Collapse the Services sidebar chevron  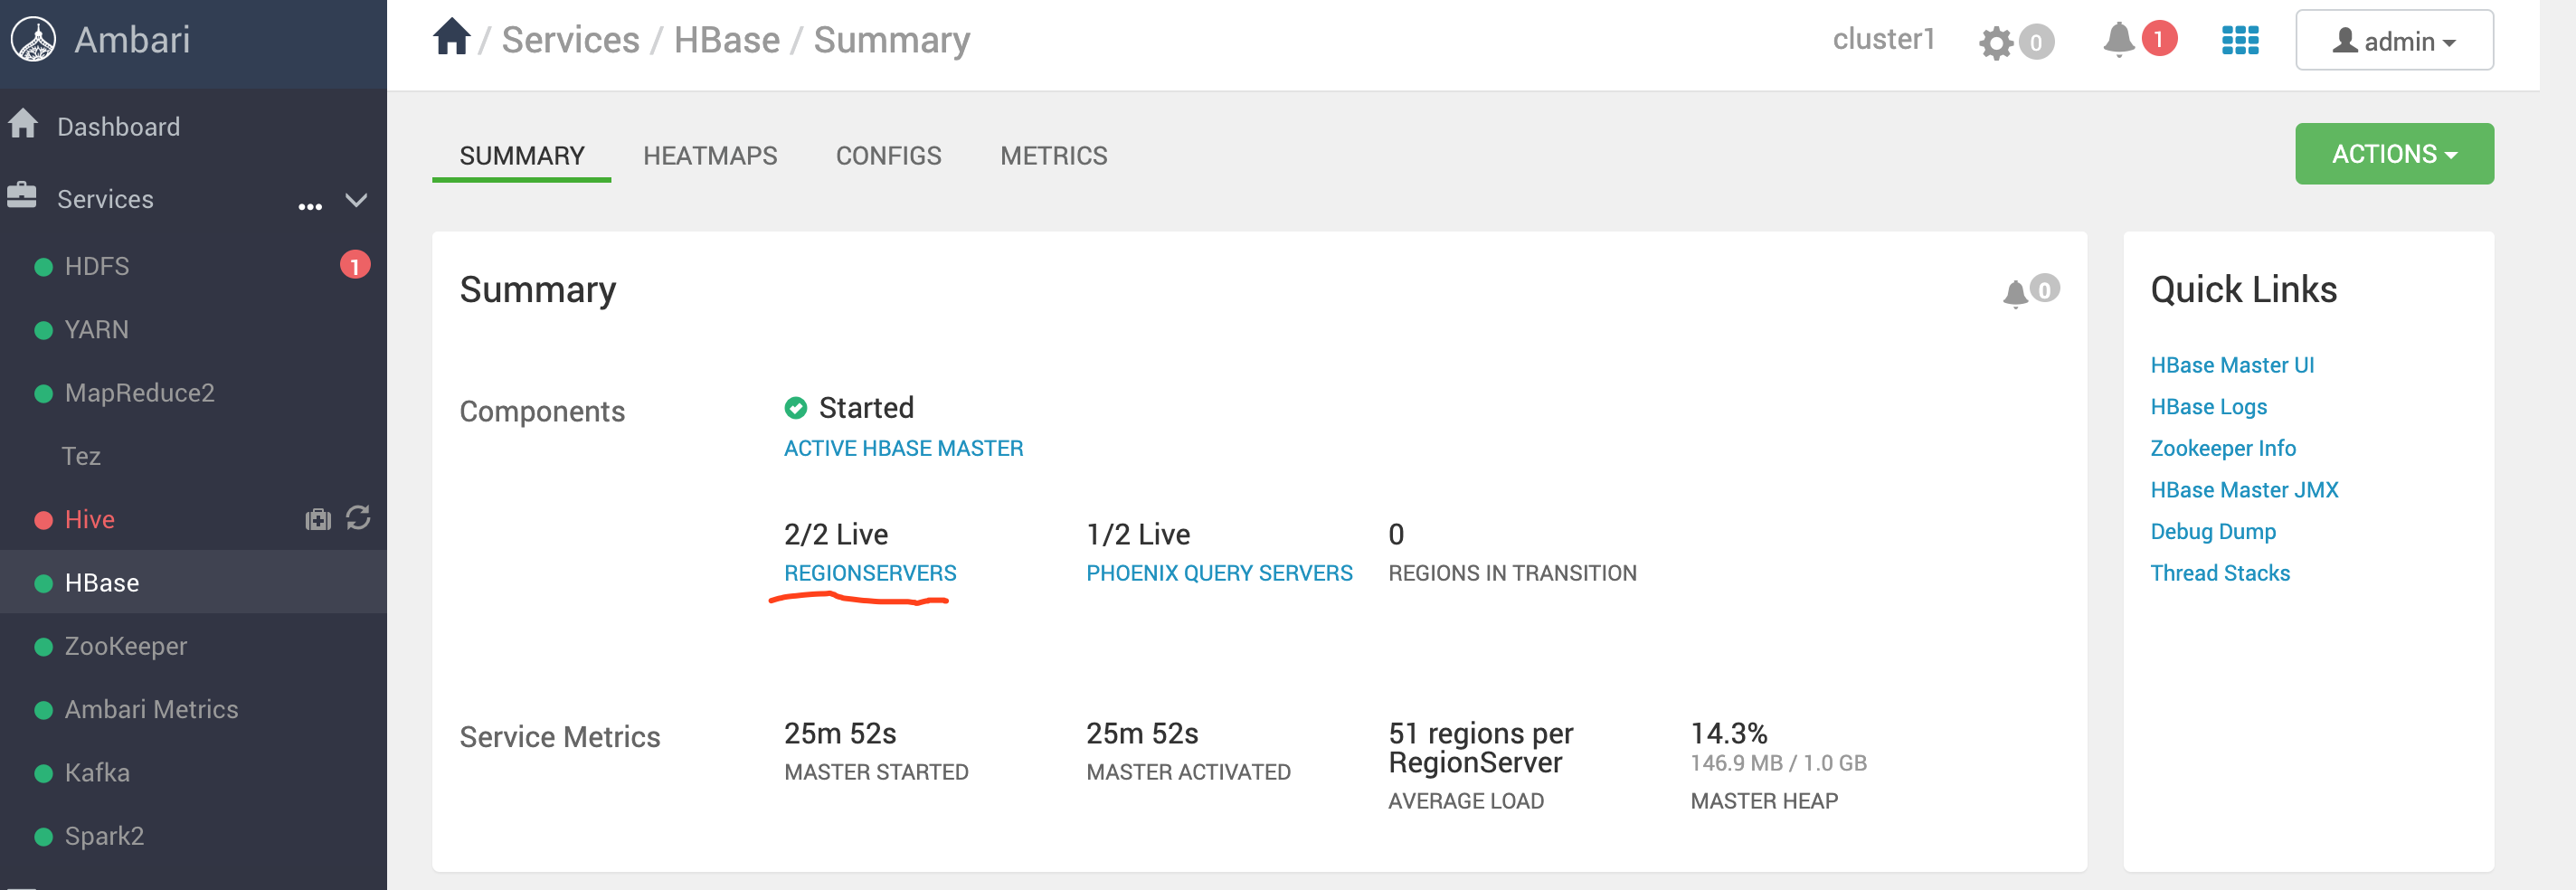356,200
